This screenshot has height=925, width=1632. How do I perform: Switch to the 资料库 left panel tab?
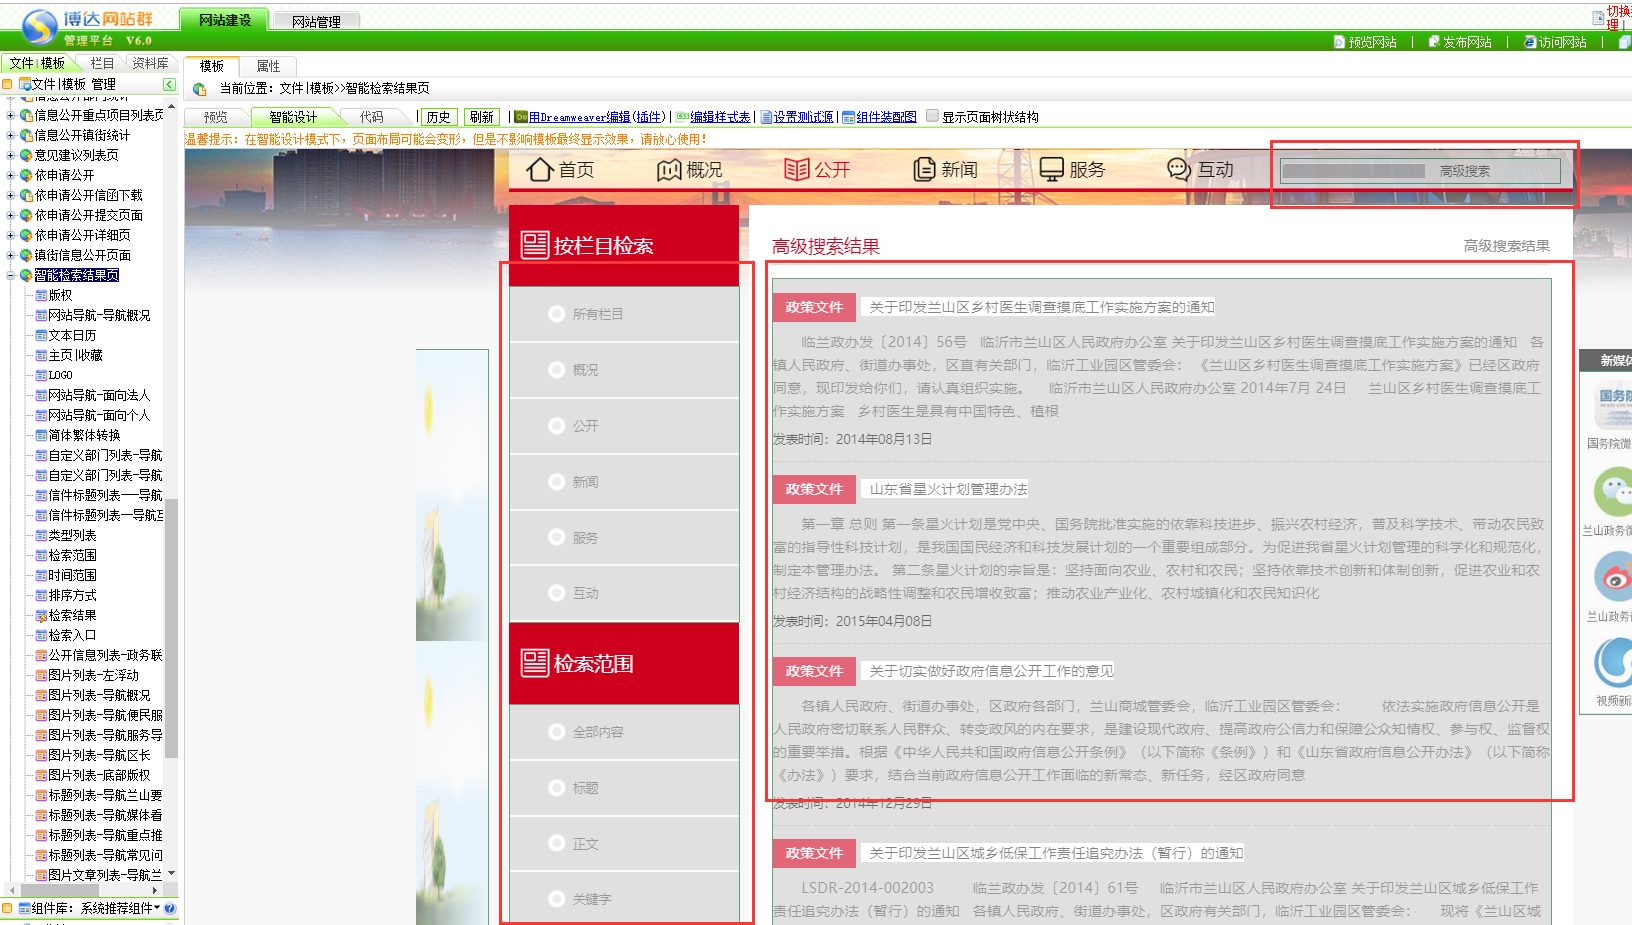[x=151, y=63]
